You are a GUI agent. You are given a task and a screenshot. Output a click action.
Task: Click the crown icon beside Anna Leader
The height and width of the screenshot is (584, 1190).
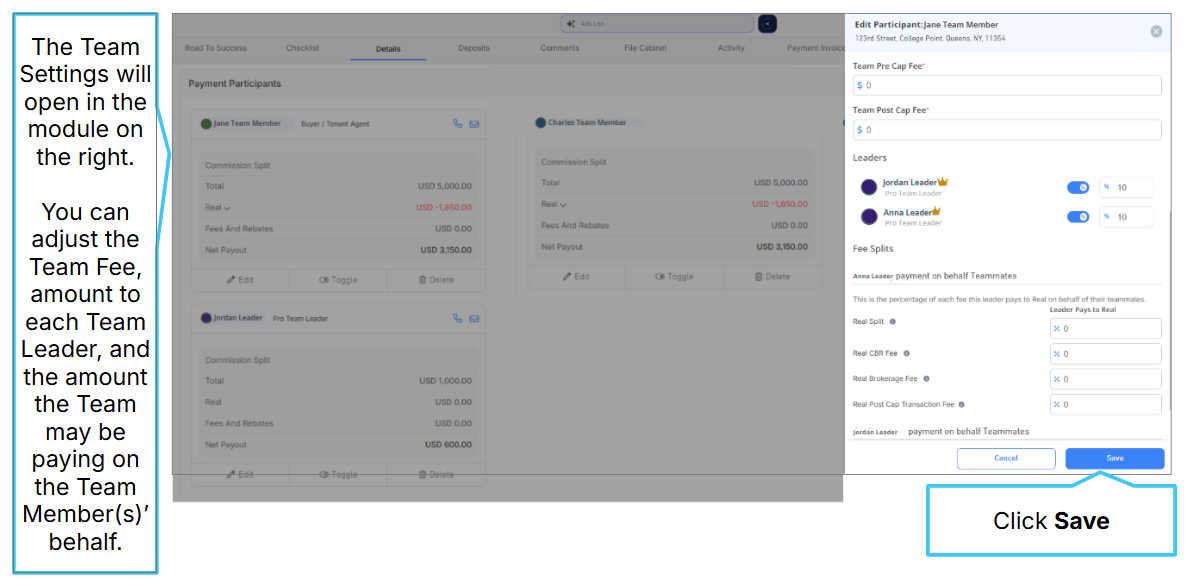(936, 212)
